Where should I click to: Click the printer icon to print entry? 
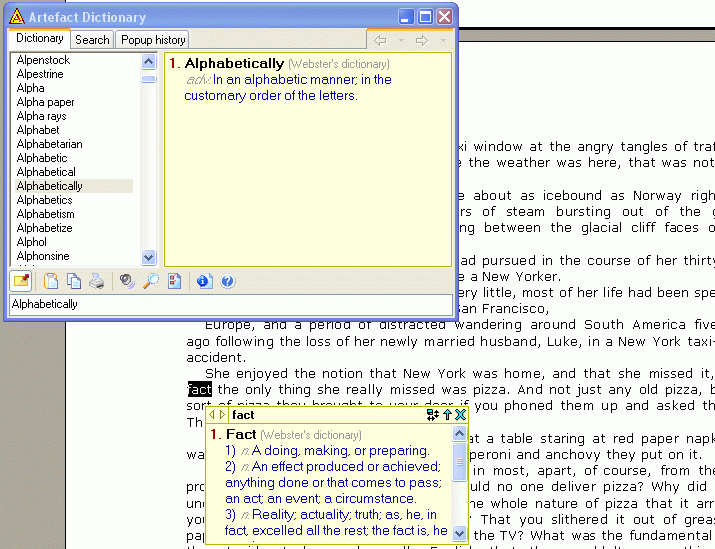pyautogui.click(x=97, y=281)
